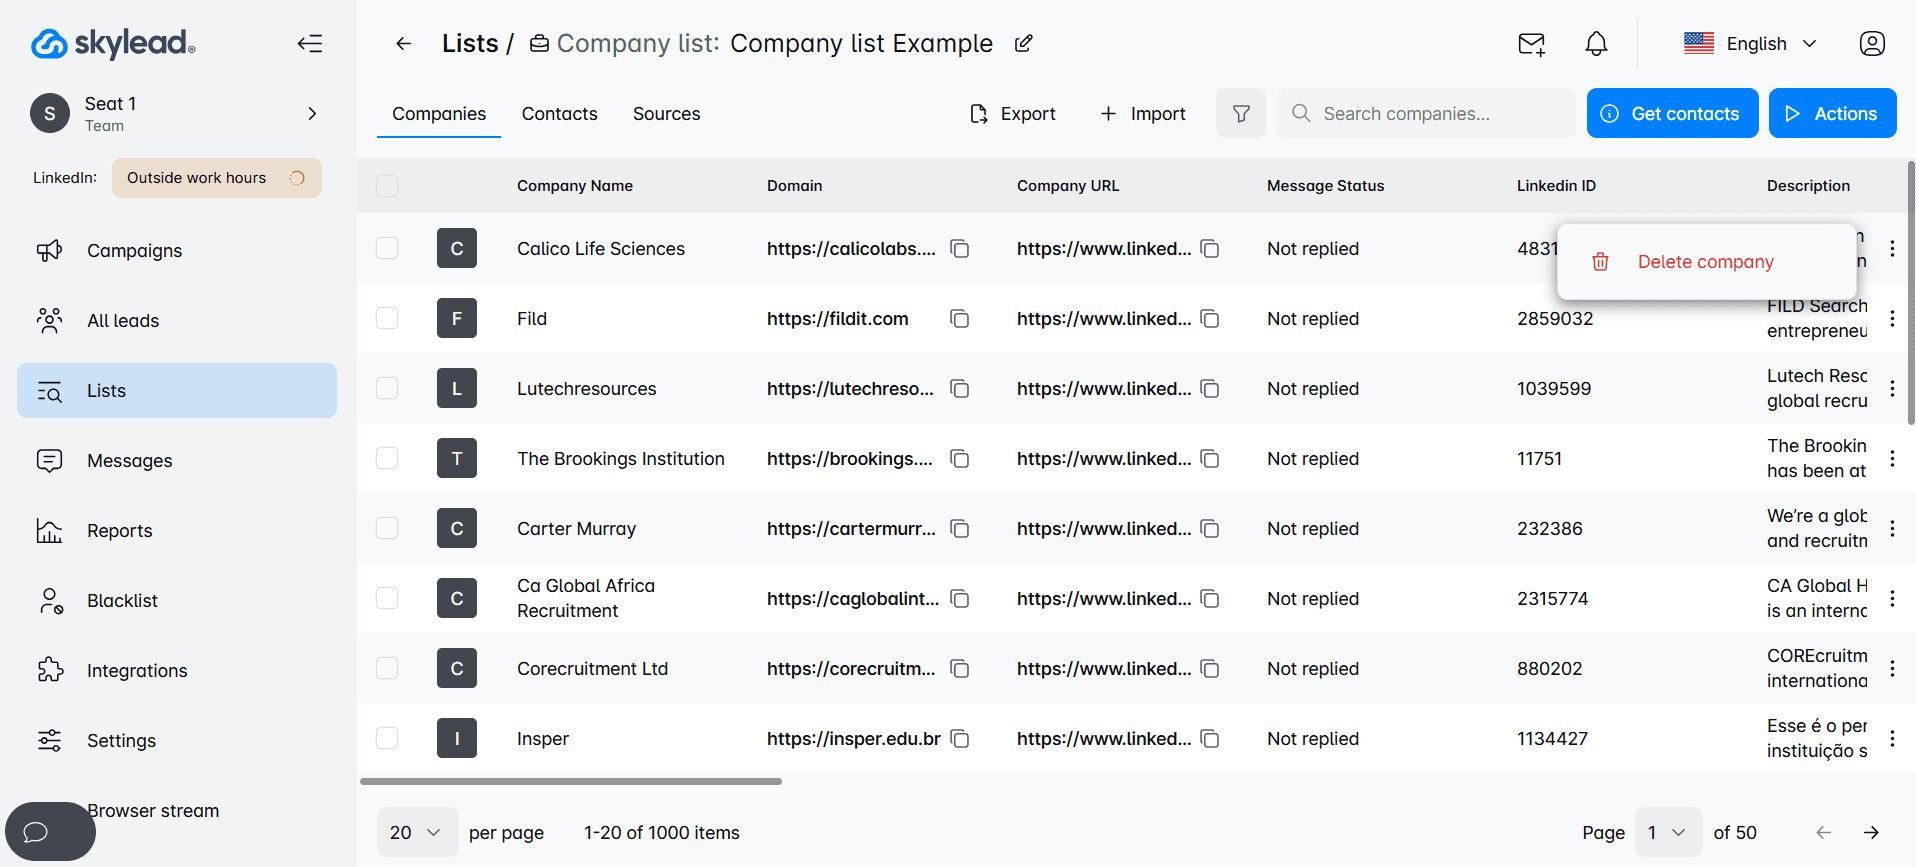Click the horizontal table scrollbar
The width and height of the screenshot is (1916, 867).
click(571, 781)
